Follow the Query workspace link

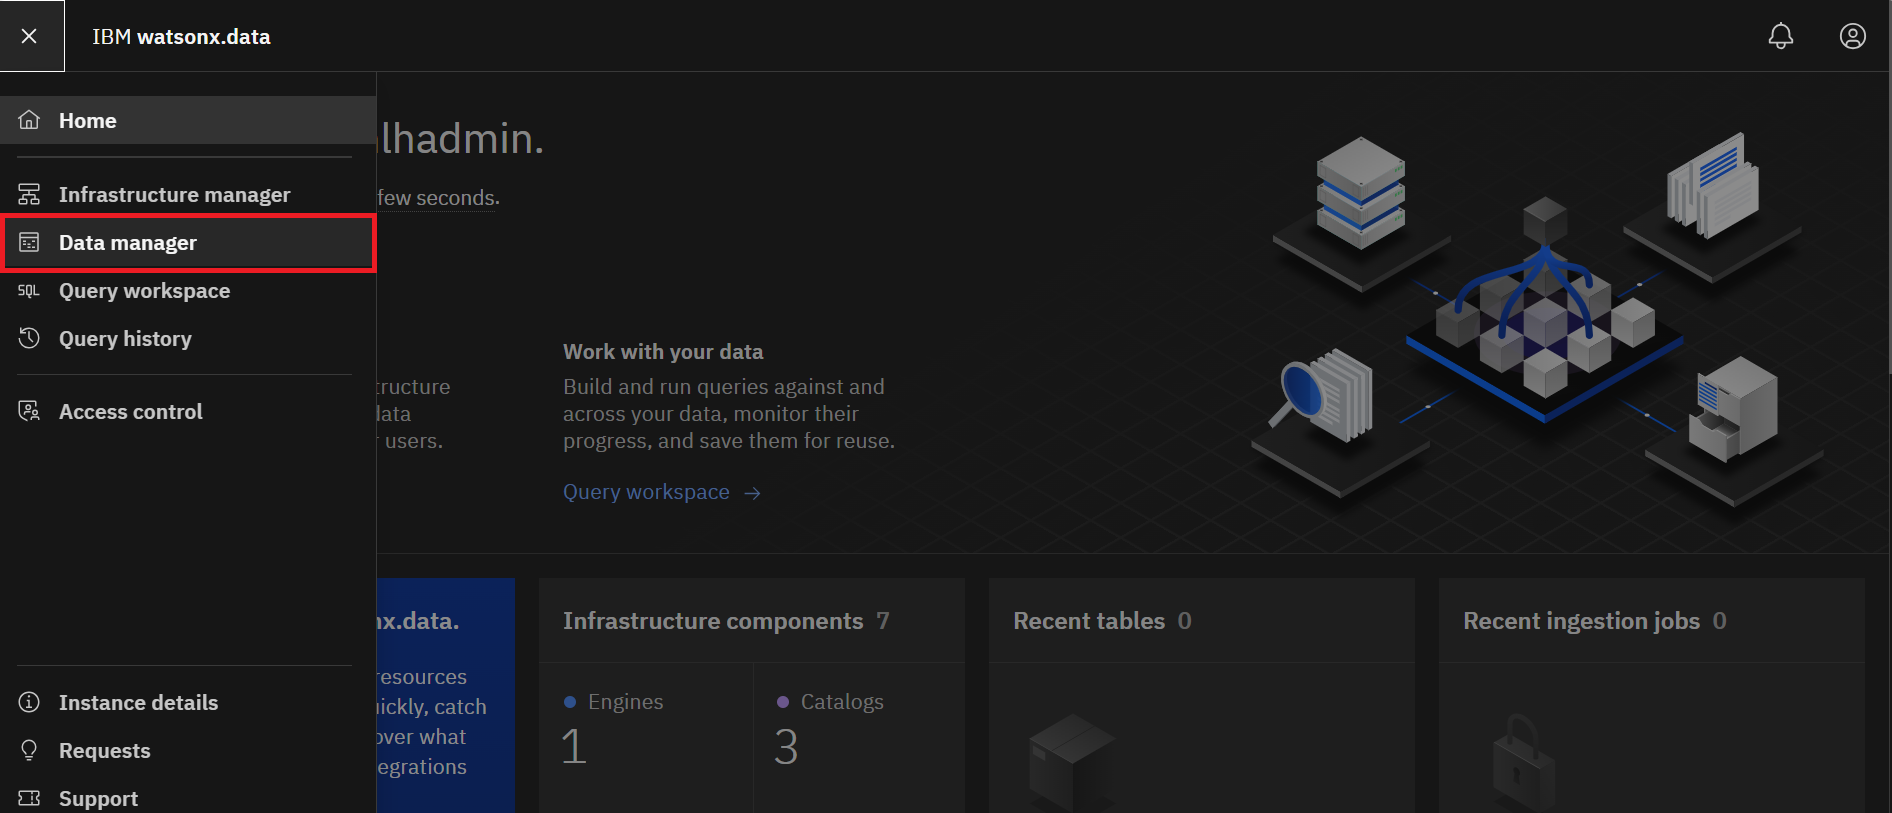[646, 492]
